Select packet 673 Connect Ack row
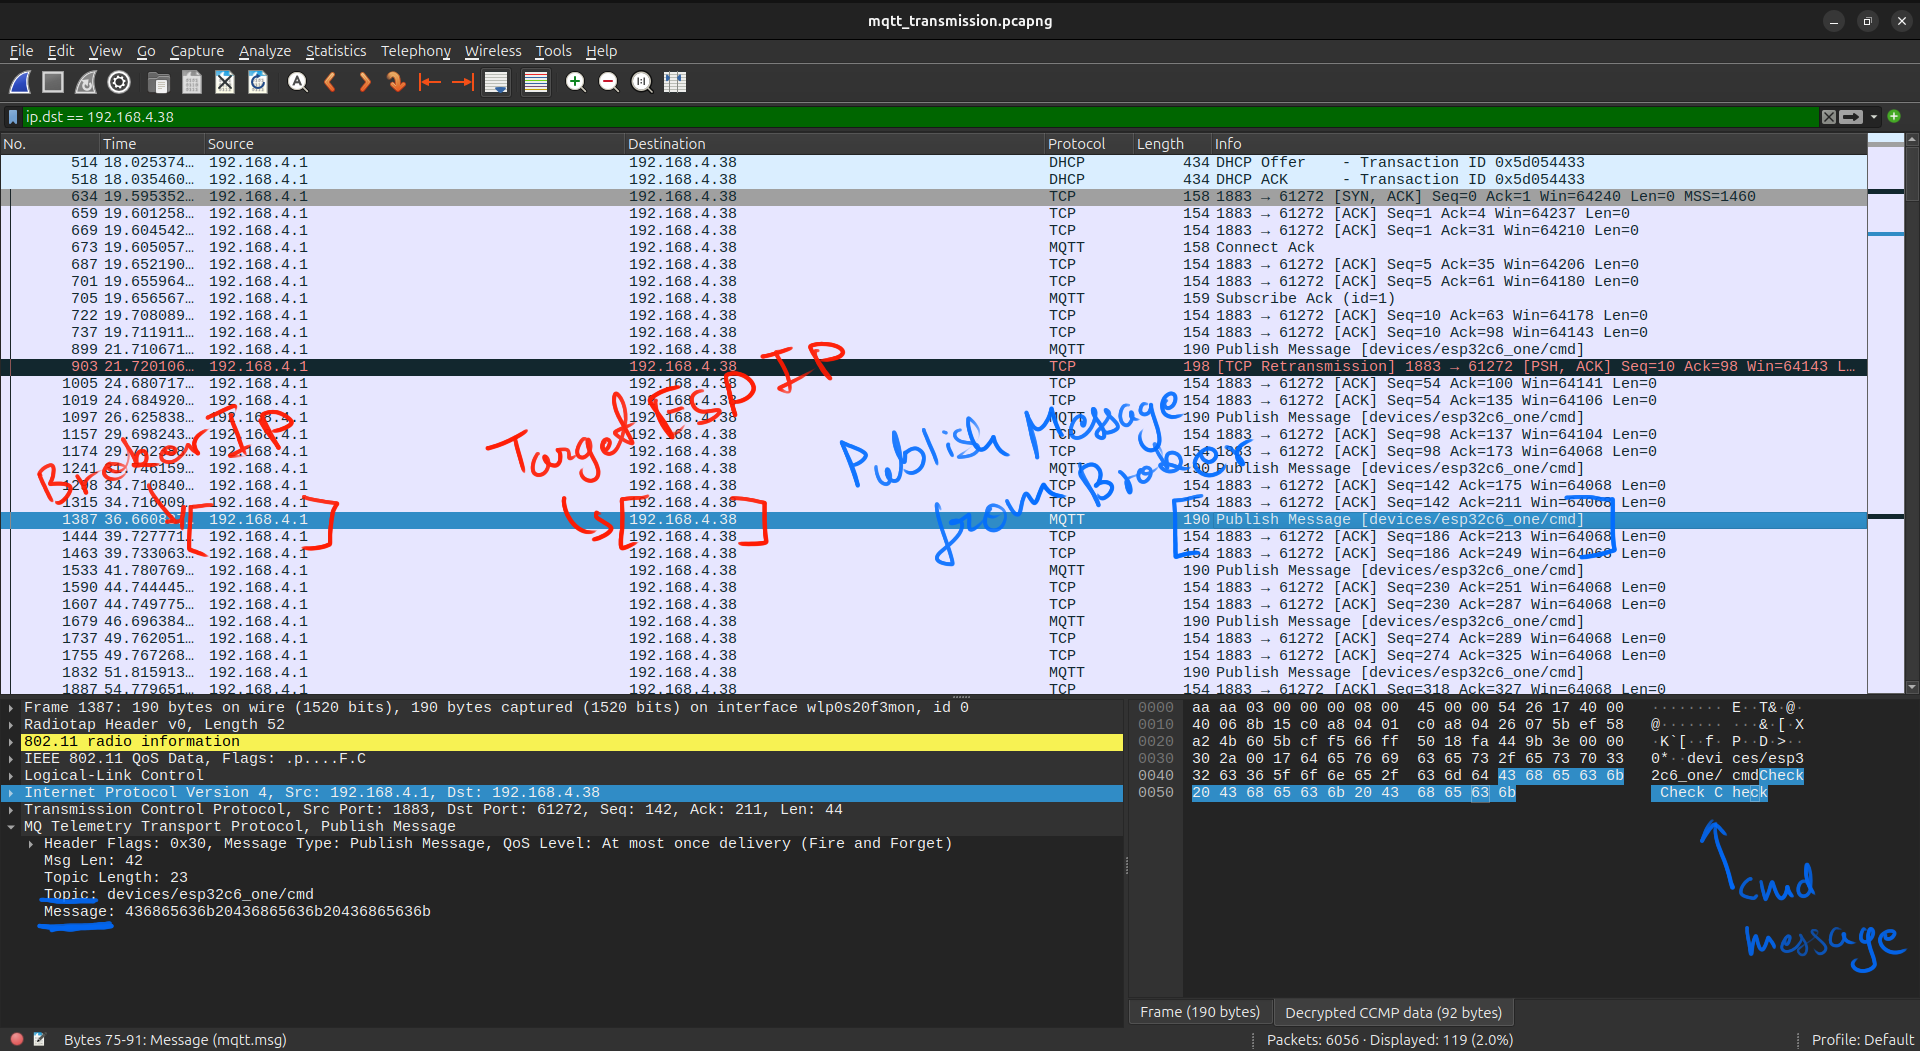The image size is (1920, 1051). tap(934, 247)
